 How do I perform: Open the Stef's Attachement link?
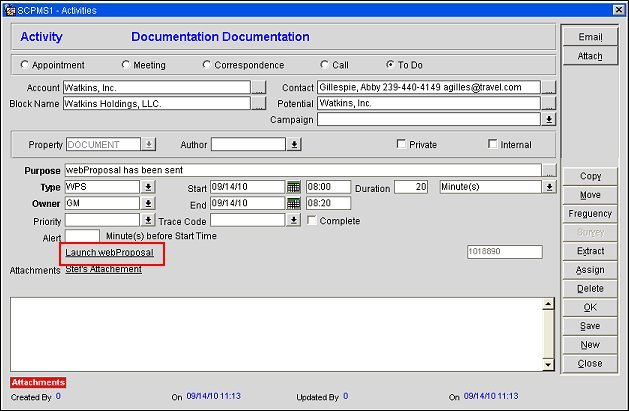click(x=103, y=269)
